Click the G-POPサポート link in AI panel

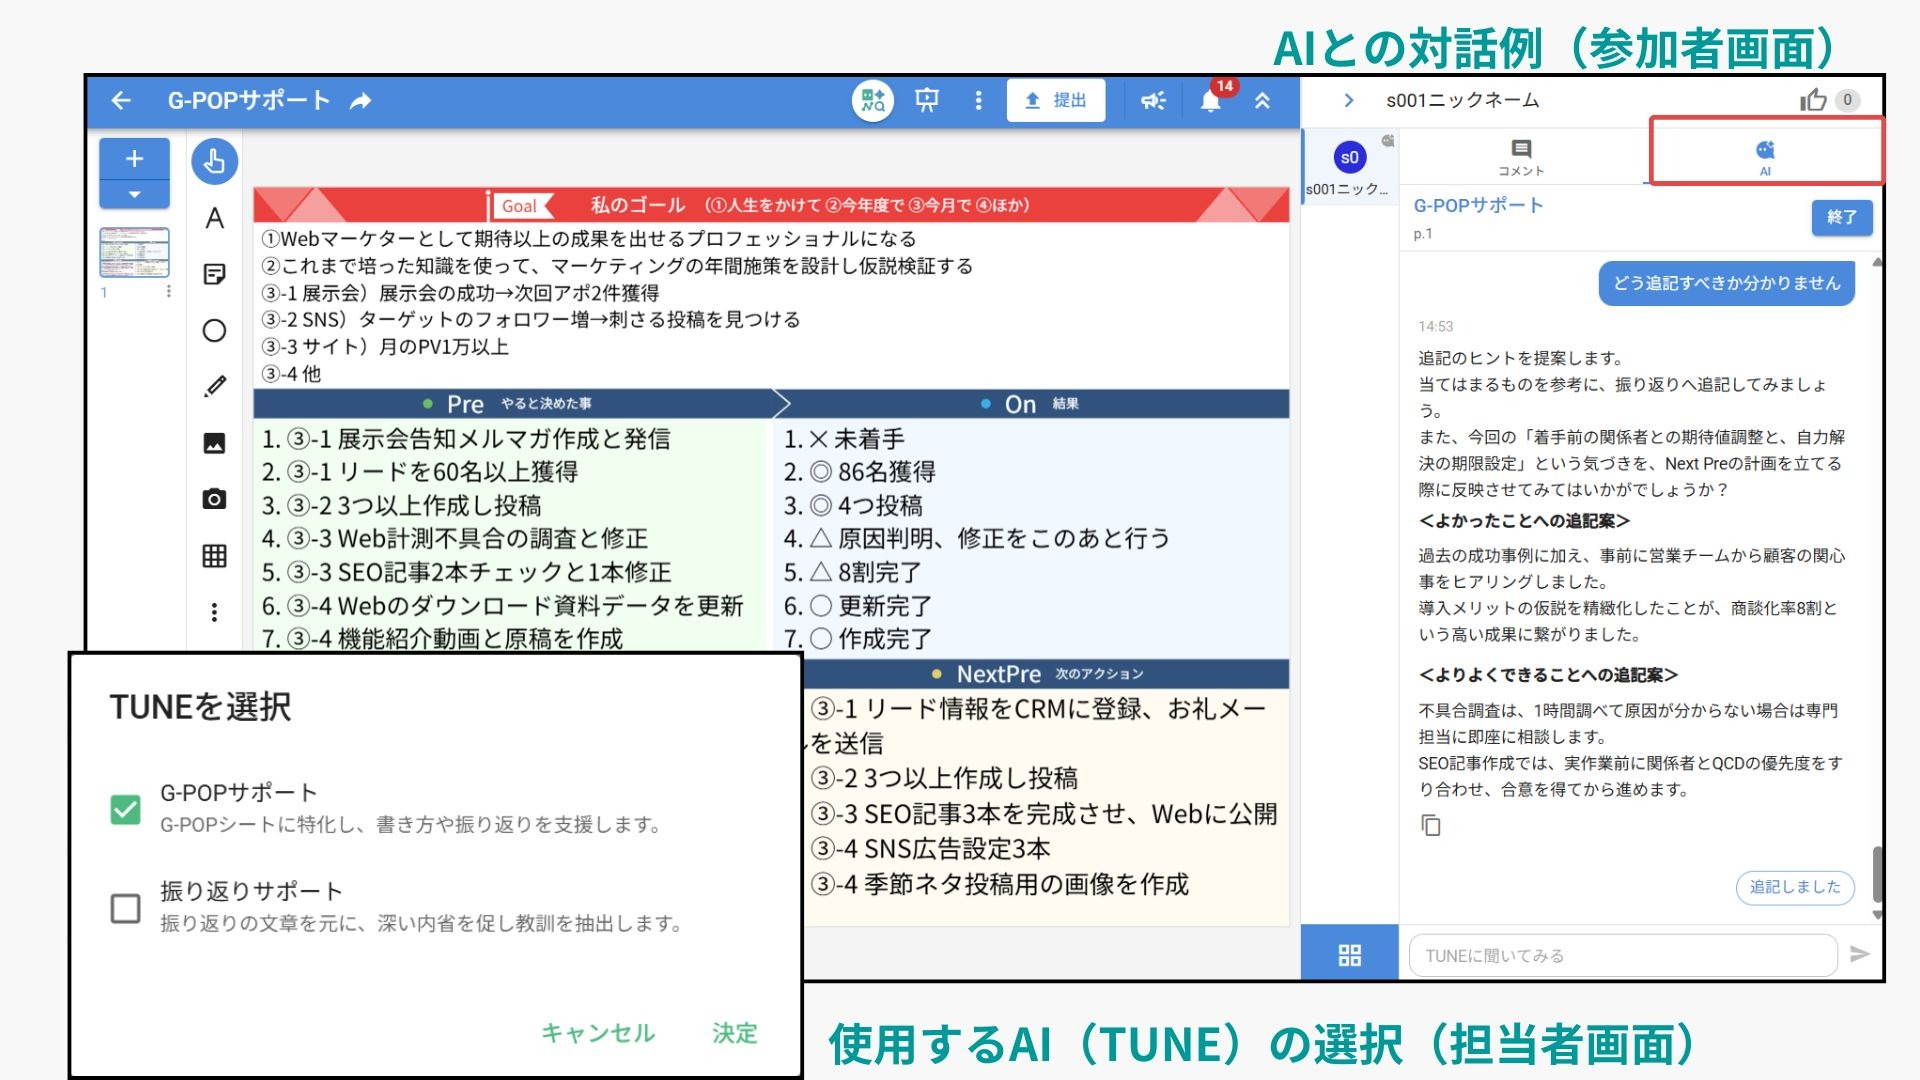(x=1478, y=205)
